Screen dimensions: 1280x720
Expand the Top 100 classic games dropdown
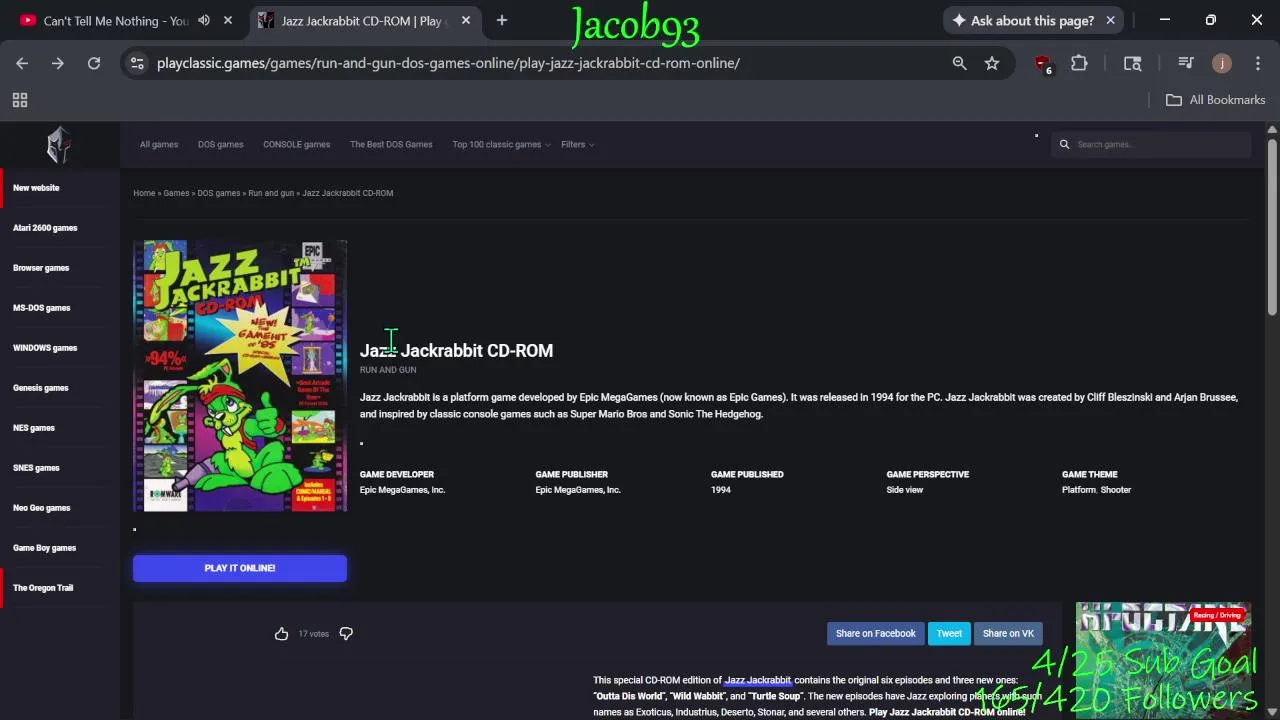[x=501, y=144]
